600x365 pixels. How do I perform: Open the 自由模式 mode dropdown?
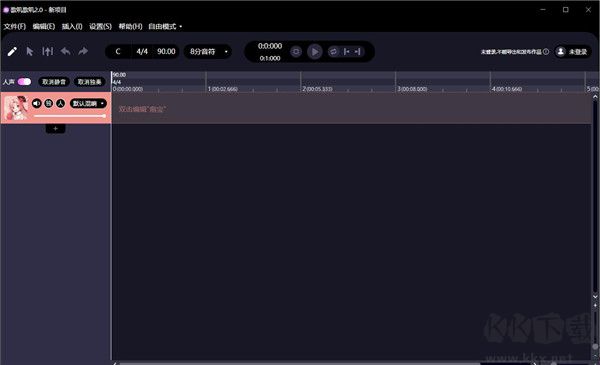165,26
